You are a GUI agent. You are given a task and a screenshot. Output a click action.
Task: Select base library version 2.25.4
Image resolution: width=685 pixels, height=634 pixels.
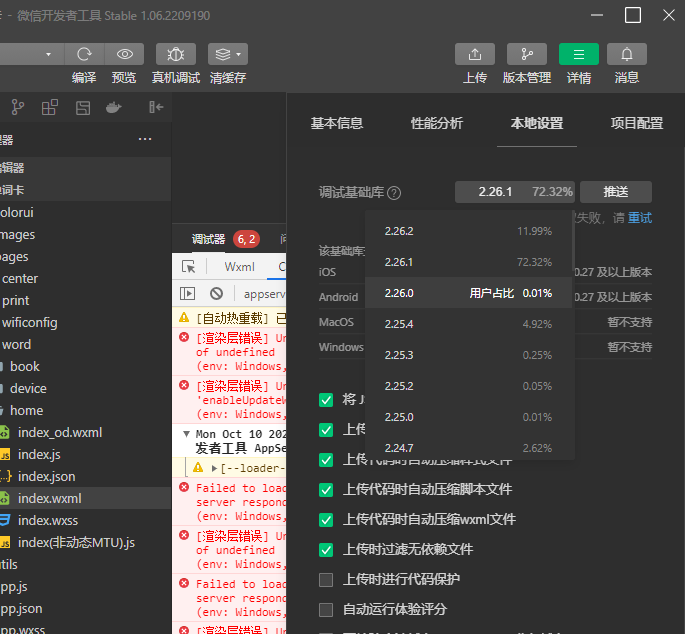pyautogui.click(x=468, y=324)
